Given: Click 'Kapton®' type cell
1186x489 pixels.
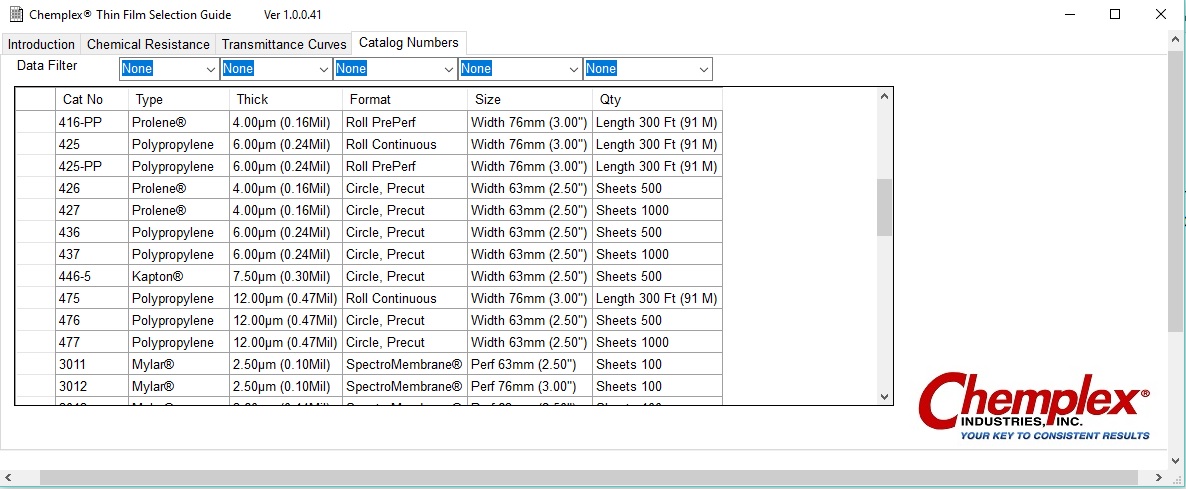Looking at the screenshot, I should (179, 275).
